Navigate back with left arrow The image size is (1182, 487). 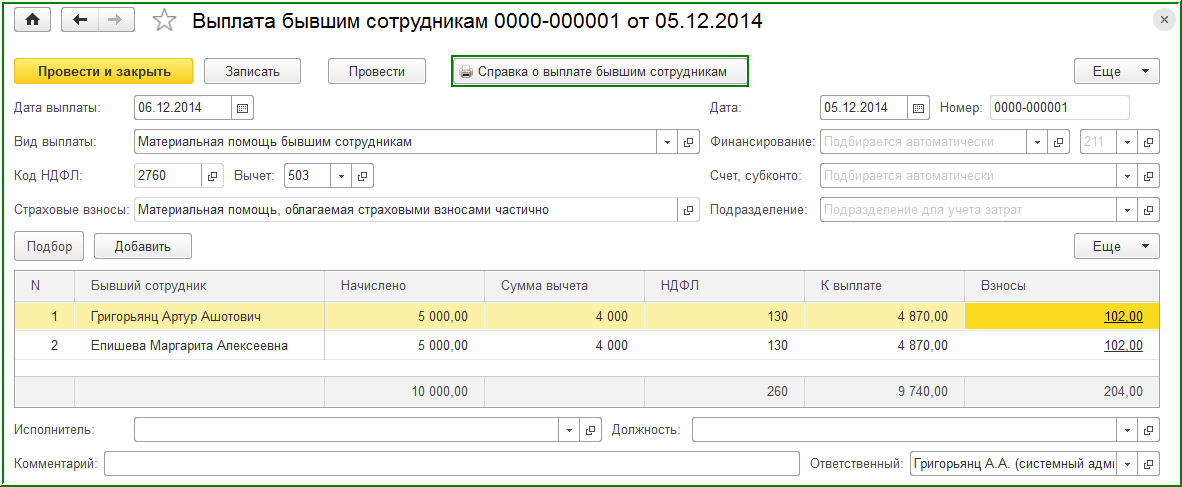click(79, 20)
